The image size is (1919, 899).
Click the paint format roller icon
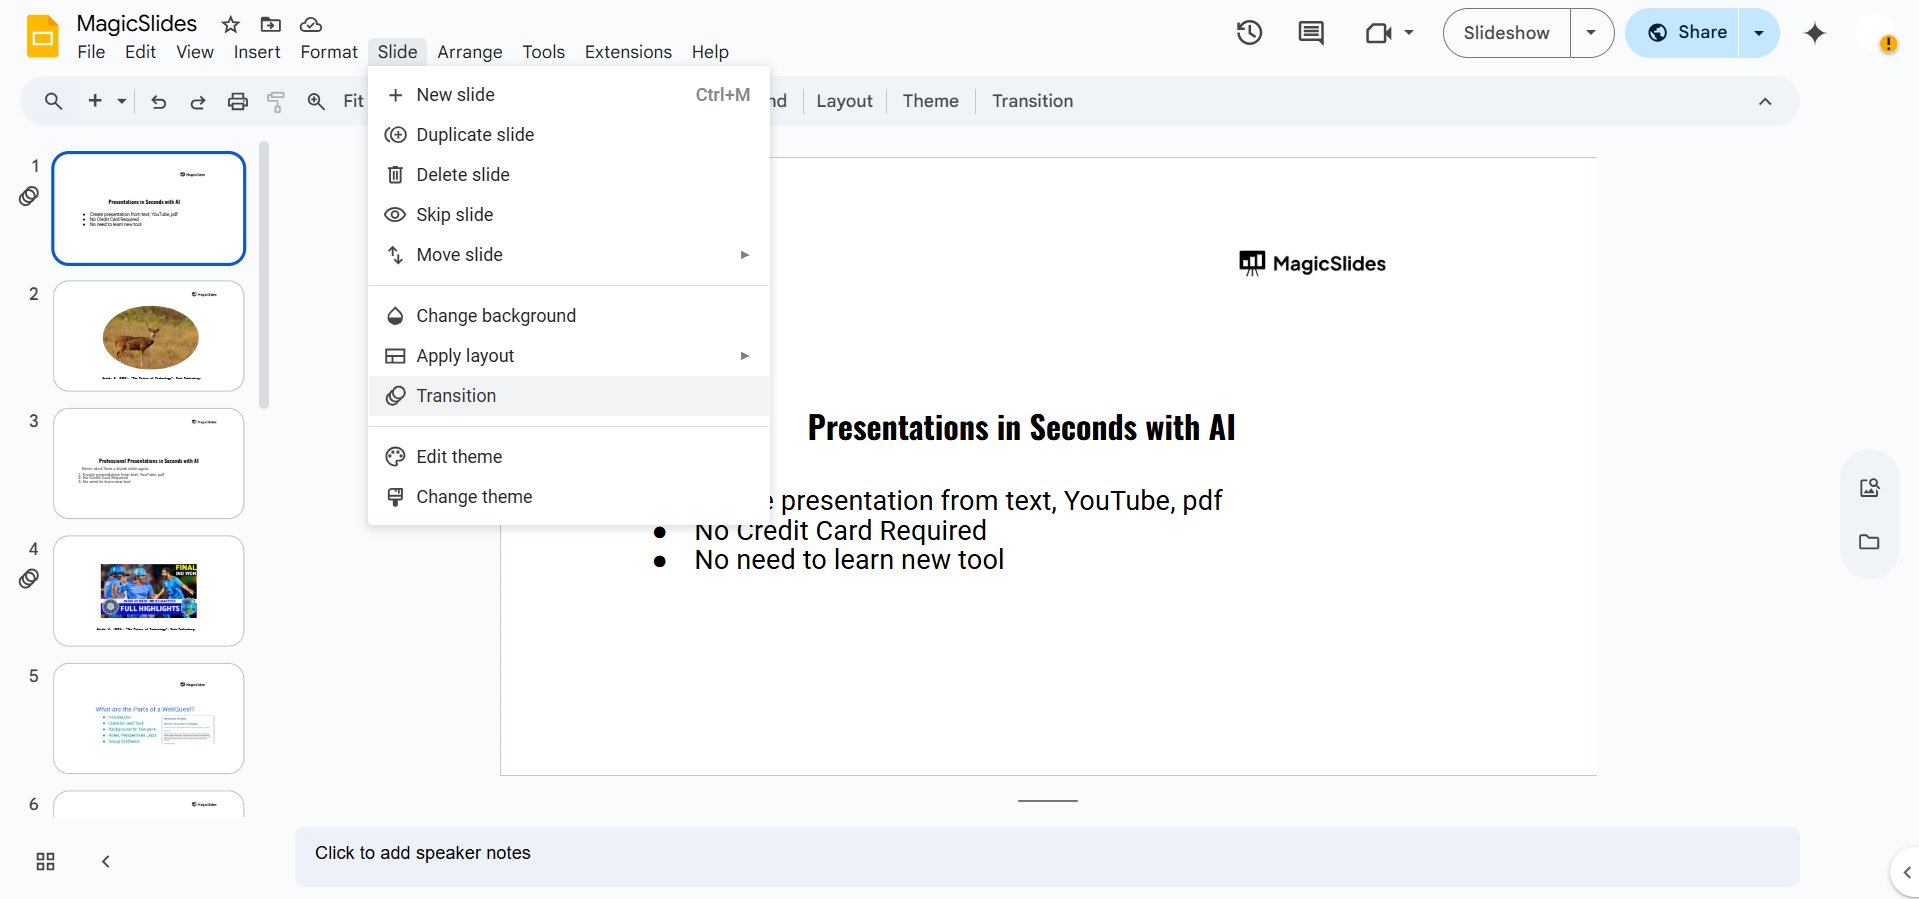(276, 101)
